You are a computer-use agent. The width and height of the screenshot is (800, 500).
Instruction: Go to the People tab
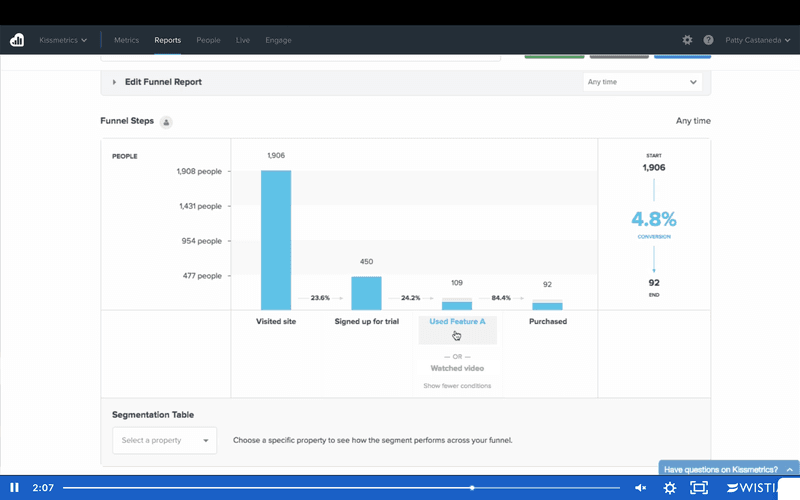point(208,40)
